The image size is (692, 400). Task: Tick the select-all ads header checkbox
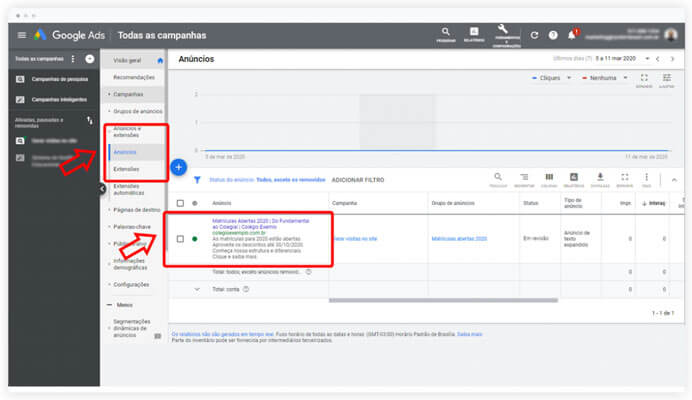(180, 203)
